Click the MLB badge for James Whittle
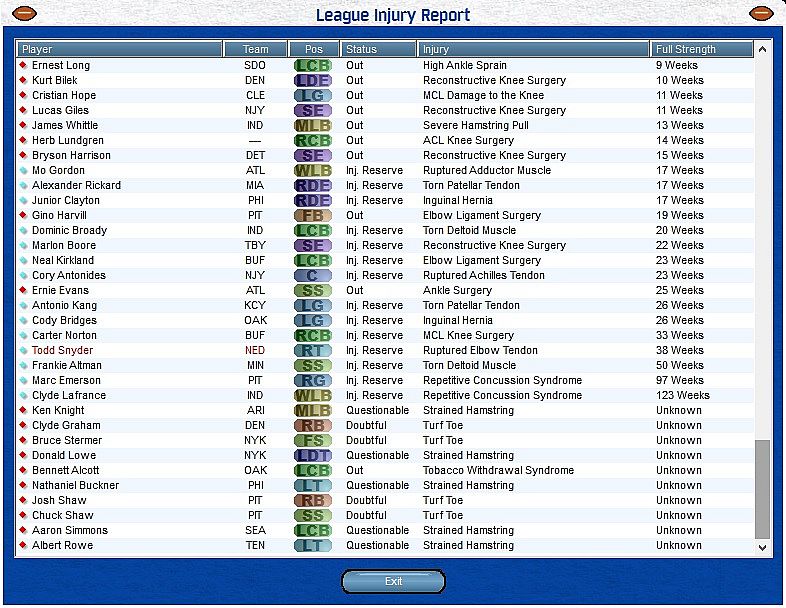 [x=313, y=125]
